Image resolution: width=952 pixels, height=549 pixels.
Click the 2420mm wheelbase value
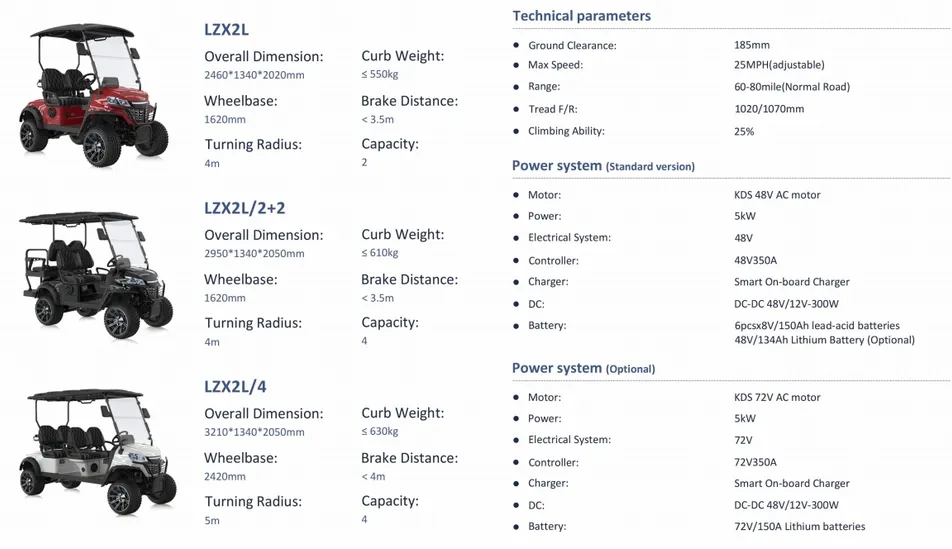click(x=225, y=476)
